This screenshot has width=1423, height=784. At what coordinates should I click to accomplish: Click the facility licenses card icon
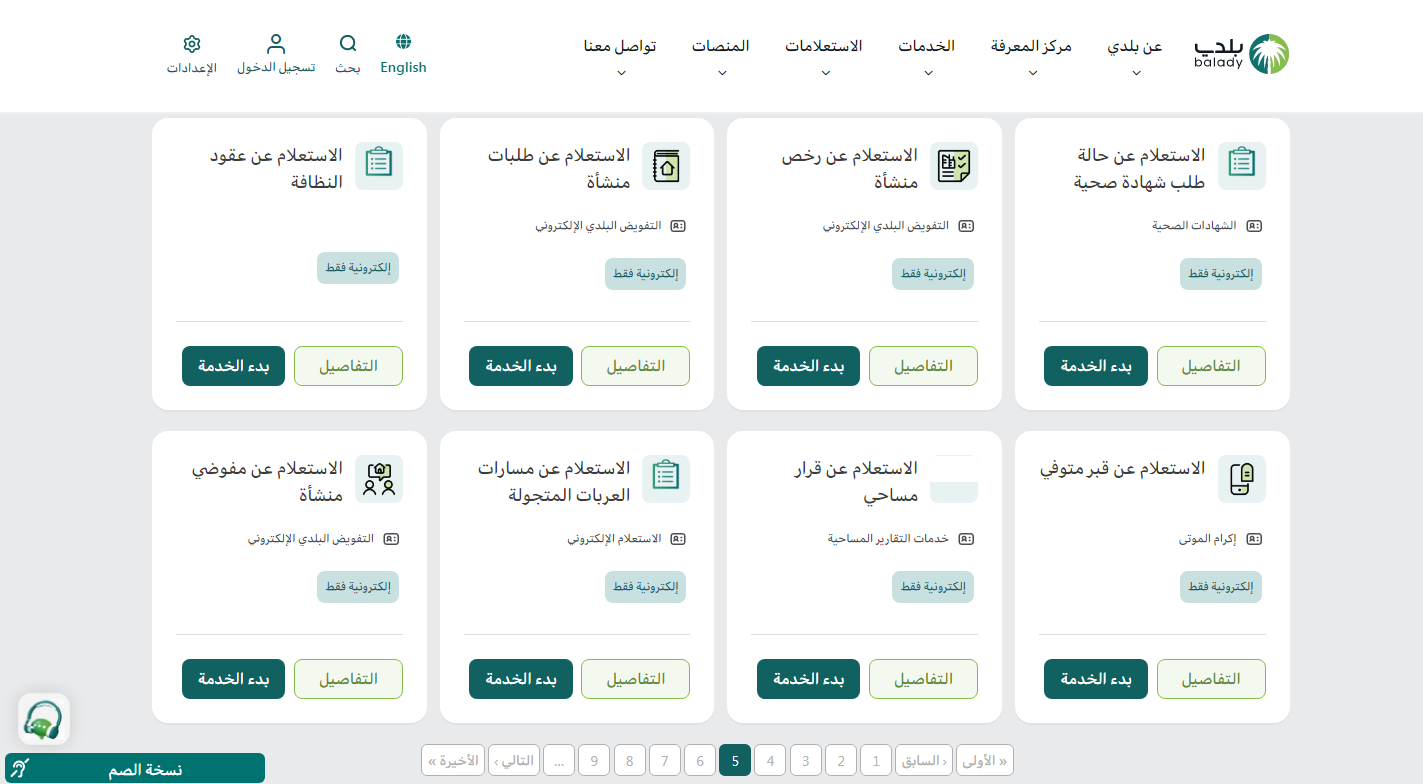[954, 165]
